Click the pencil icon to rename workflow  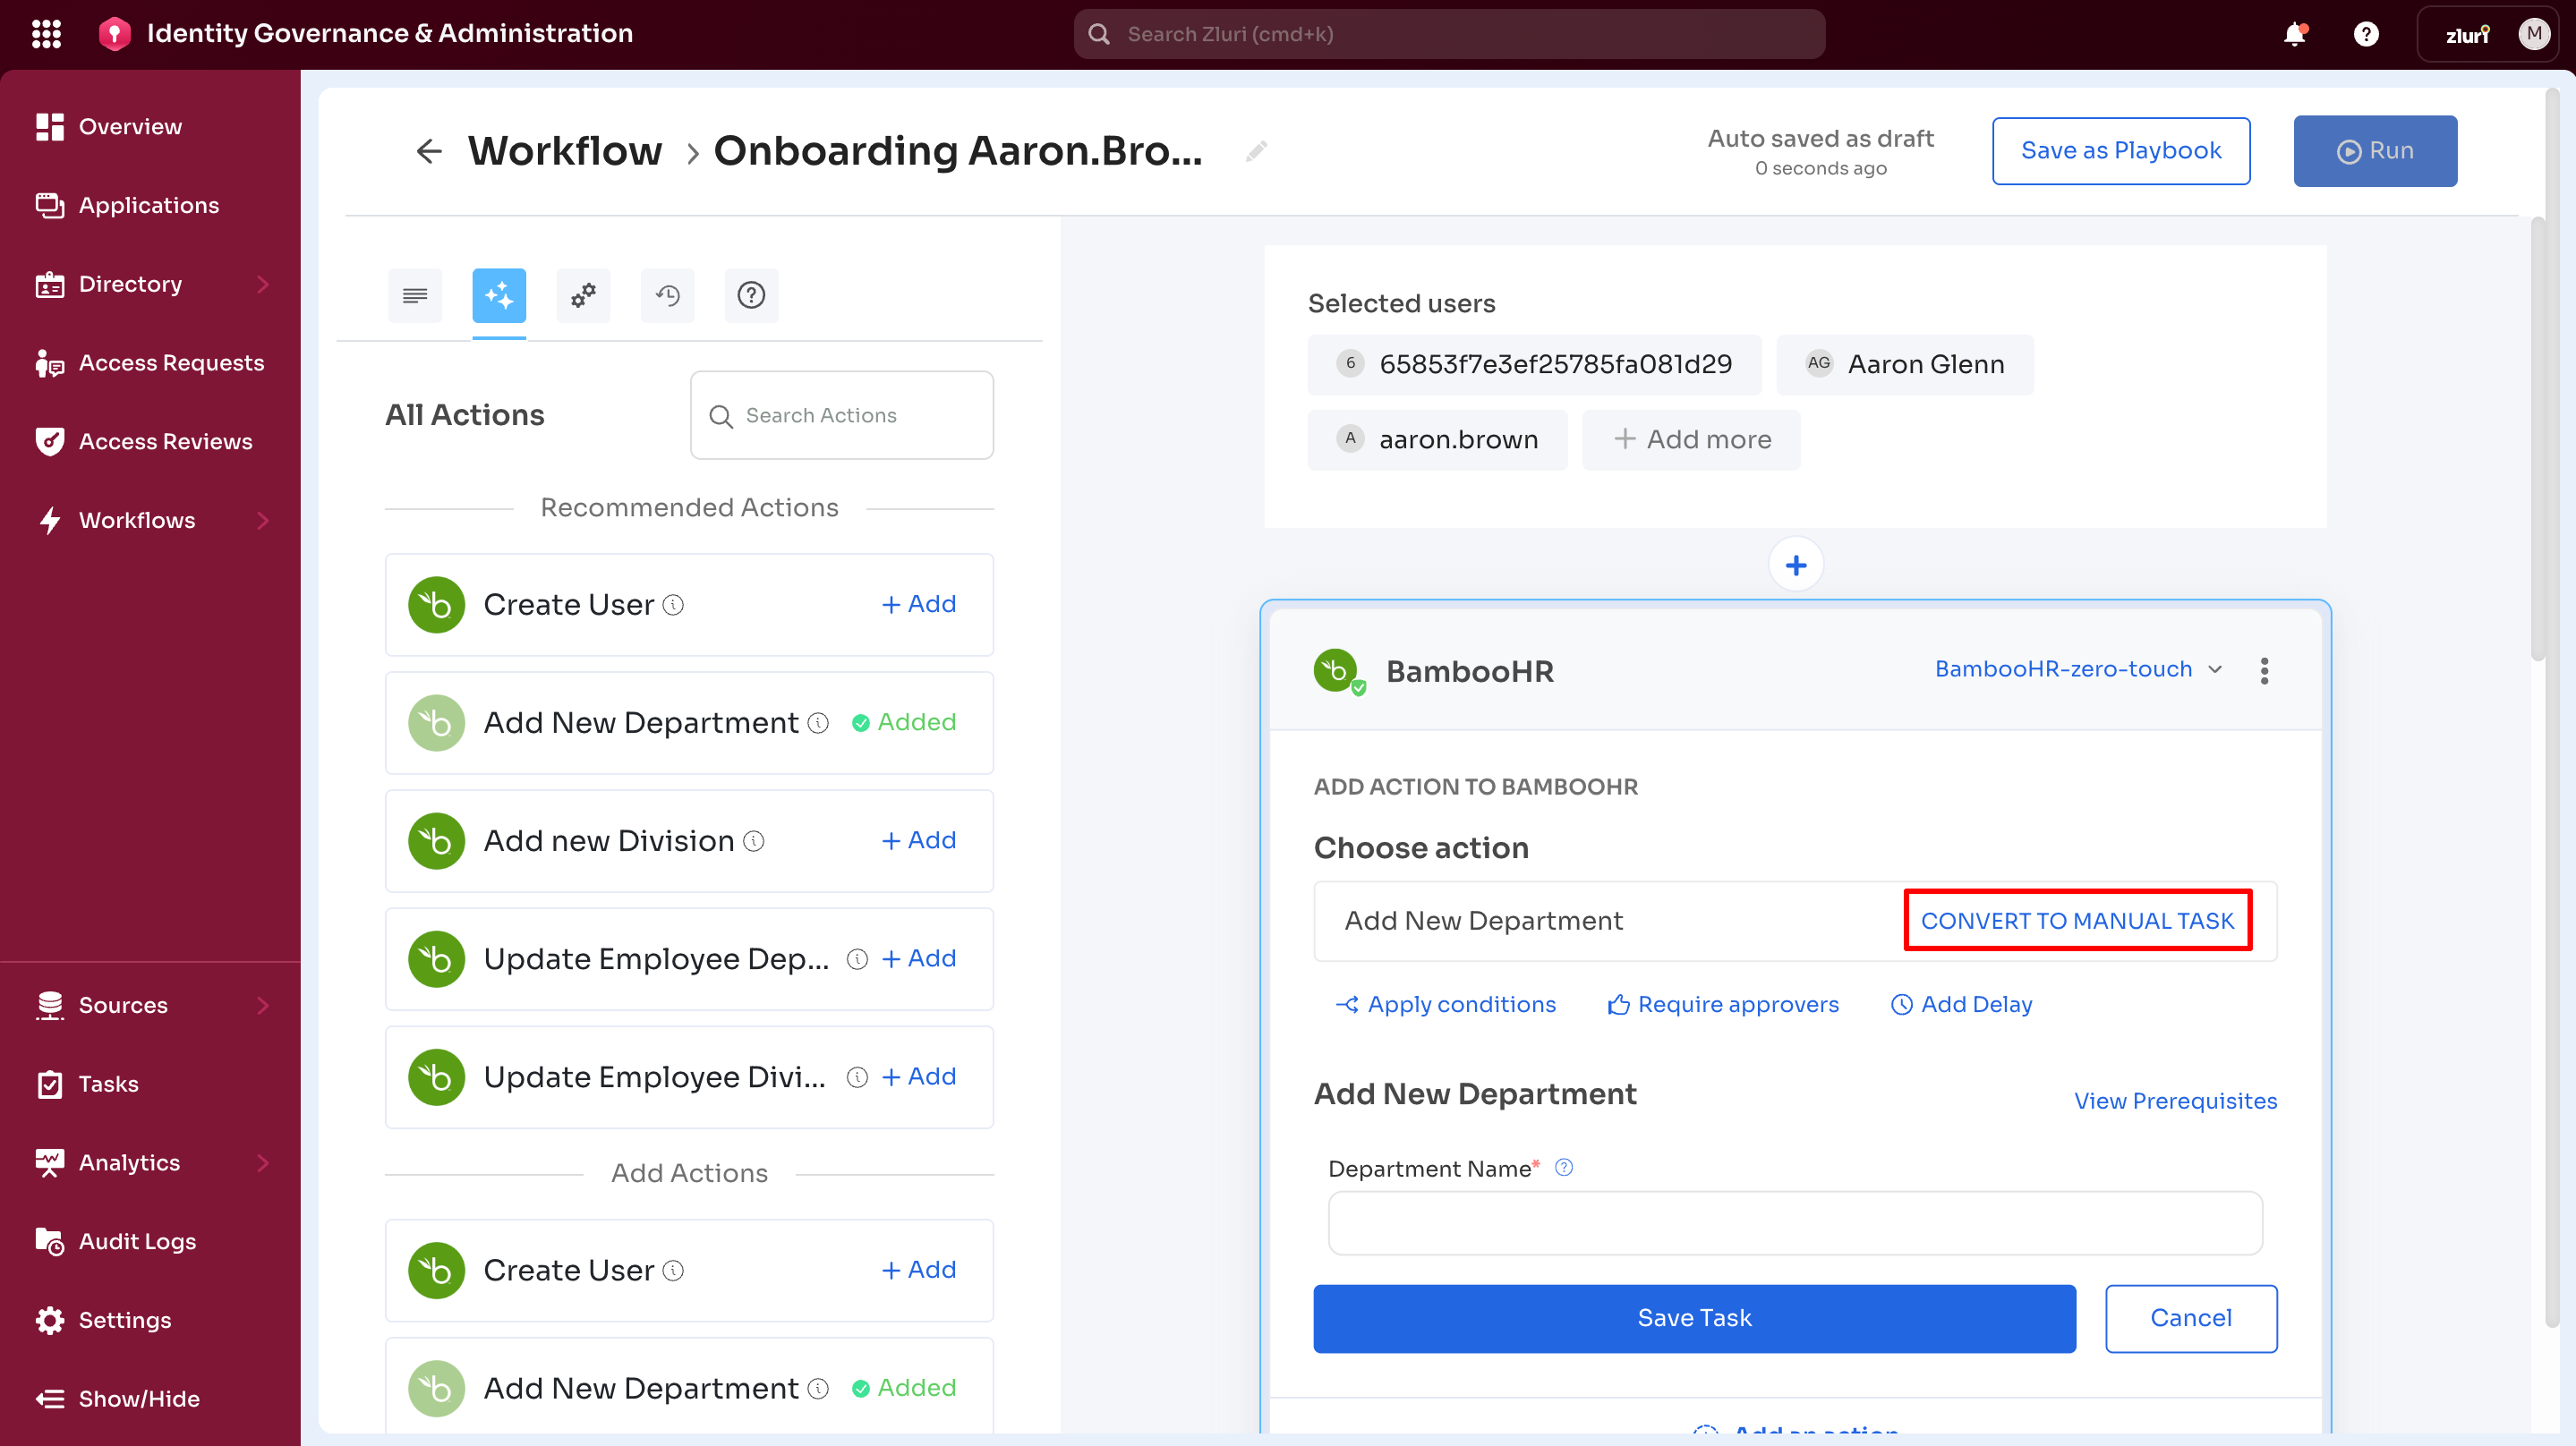pyautogui.click(x=1257, y=151)
